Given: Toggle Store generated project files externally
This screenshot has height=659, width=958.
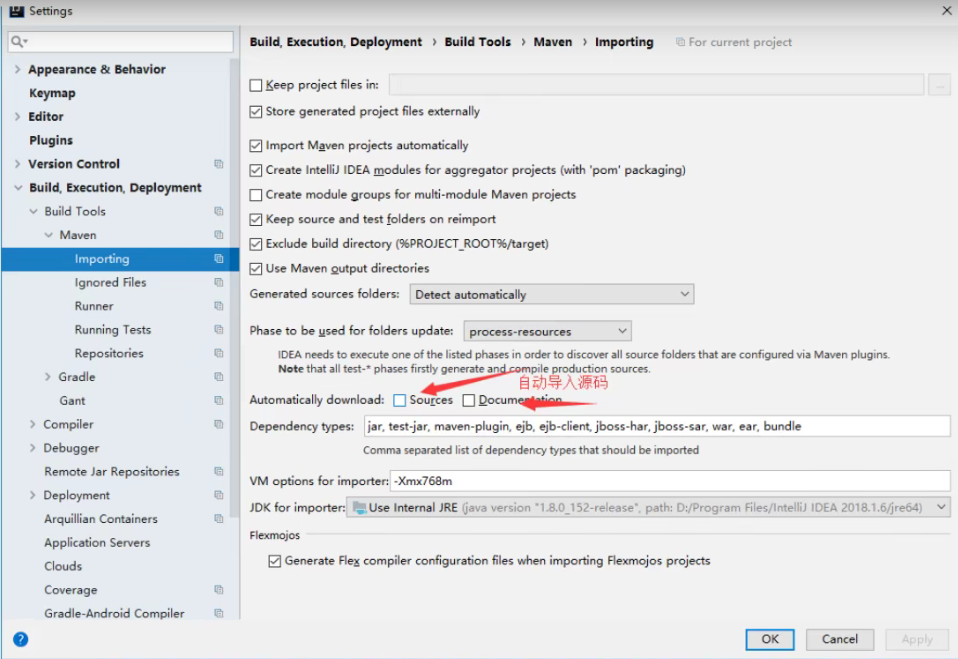Looking at the screenshot, I should click(256, 111).
